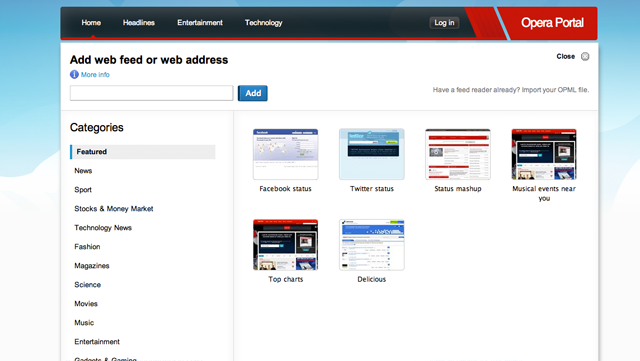Click the Top charts label
640x361 pixels.
tap(286, 279)
